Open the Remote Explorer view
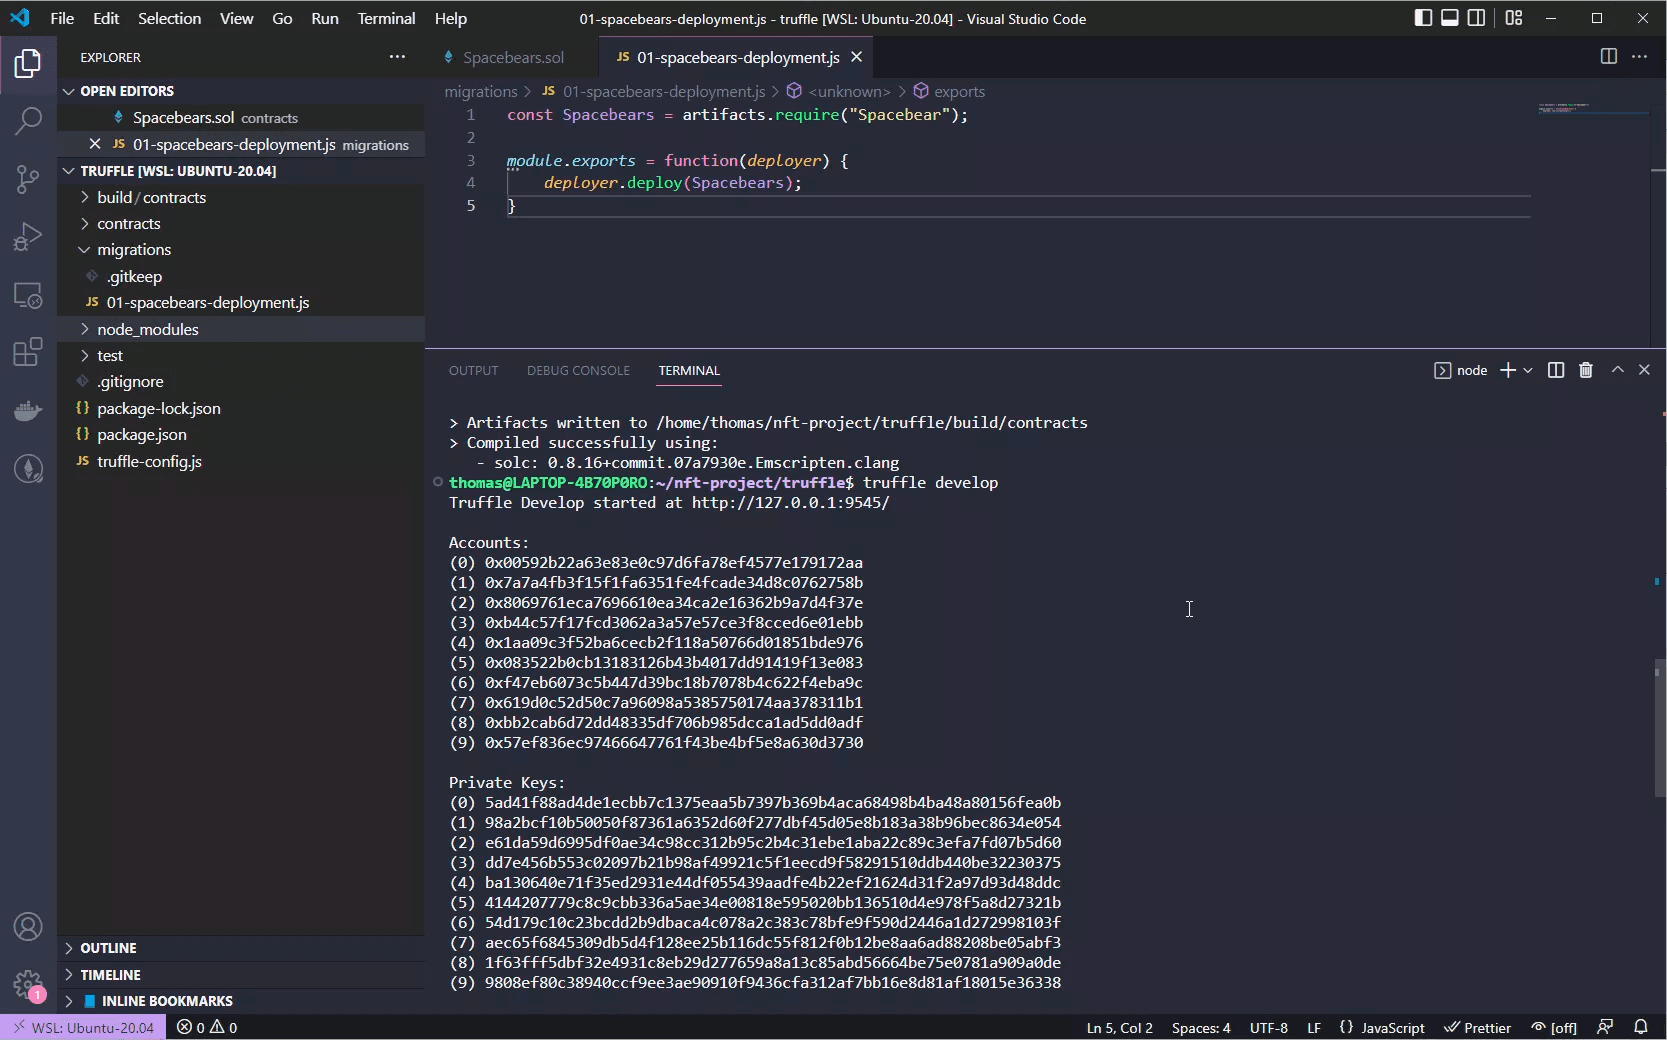Screen dimensions: 1667x1040 (x=28, y=295)
